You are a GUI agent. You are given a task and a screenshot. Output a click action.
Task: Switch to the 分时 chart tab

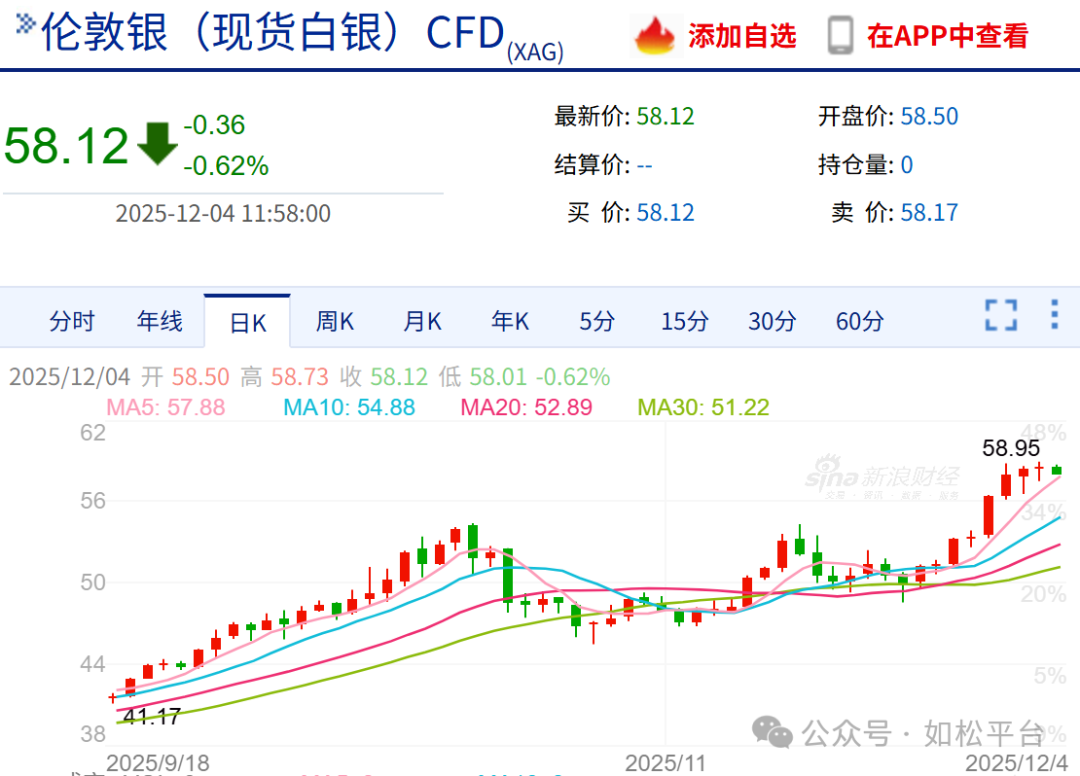pyautogui.click(x=73, y=320)
